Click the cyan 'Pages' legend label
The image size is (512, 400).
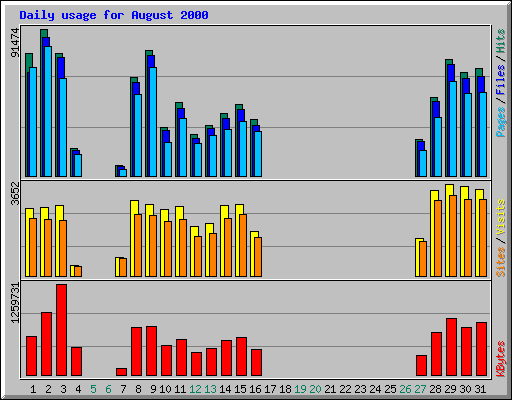coord(501,122)
